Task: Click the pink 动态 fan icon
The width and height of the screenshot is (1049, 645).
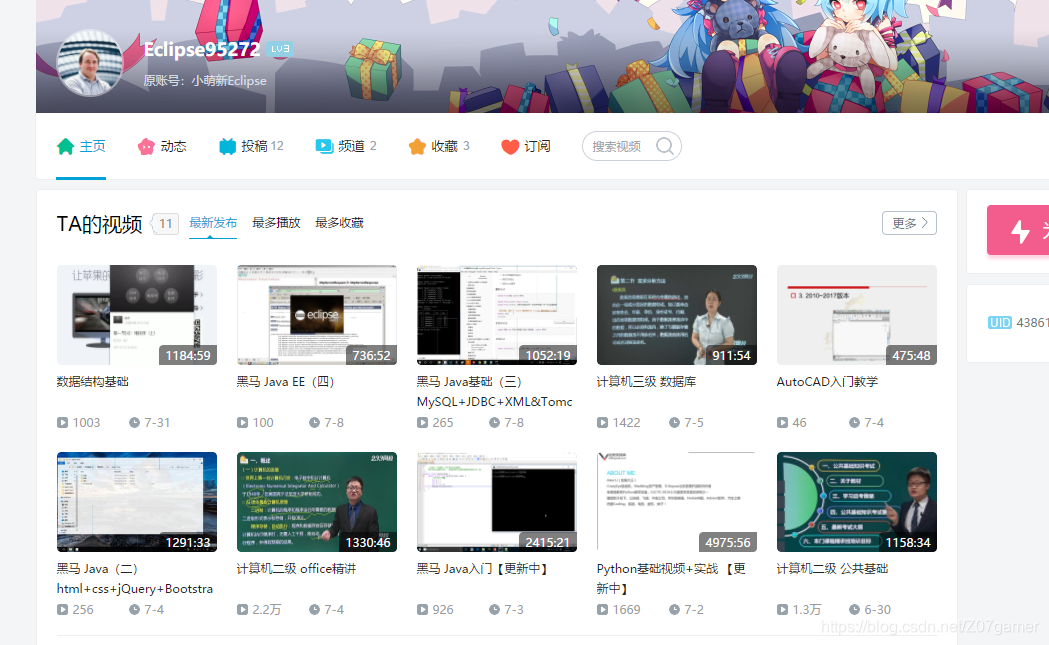Action: (x=146, y=147)
